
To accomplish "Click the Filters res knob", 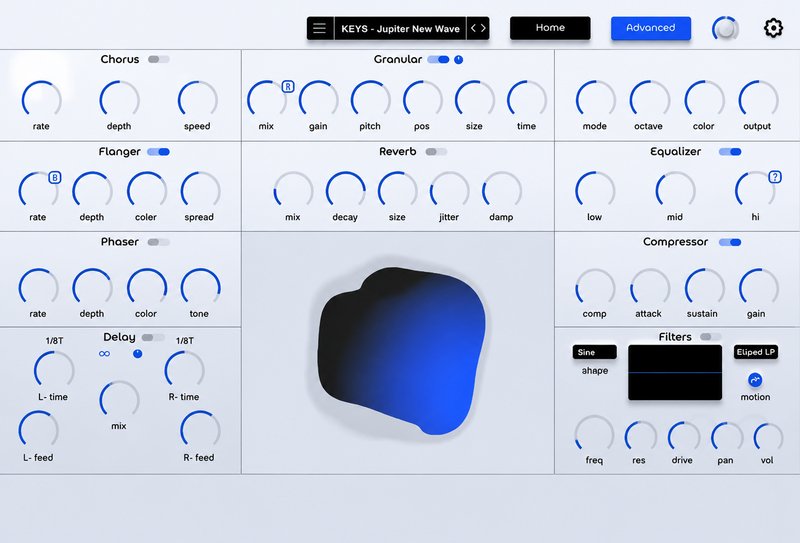I will 640,437.
